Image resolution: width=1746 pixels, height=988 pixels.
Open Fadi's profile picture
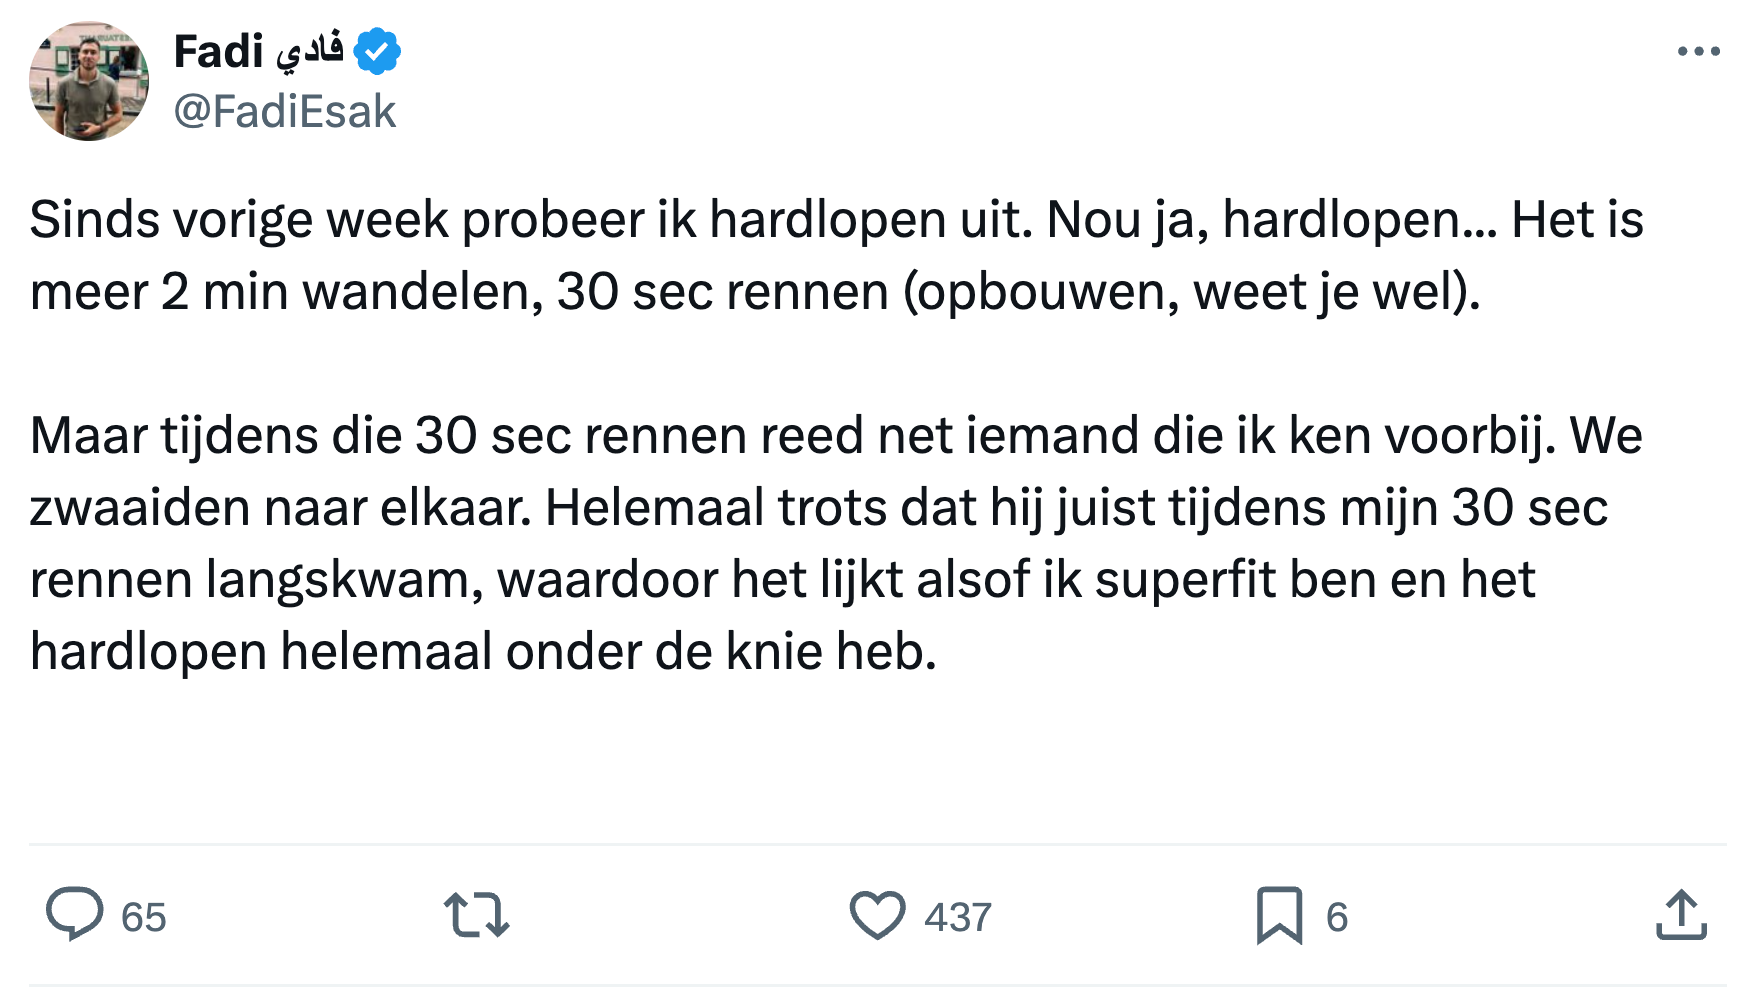pos(89,81)
